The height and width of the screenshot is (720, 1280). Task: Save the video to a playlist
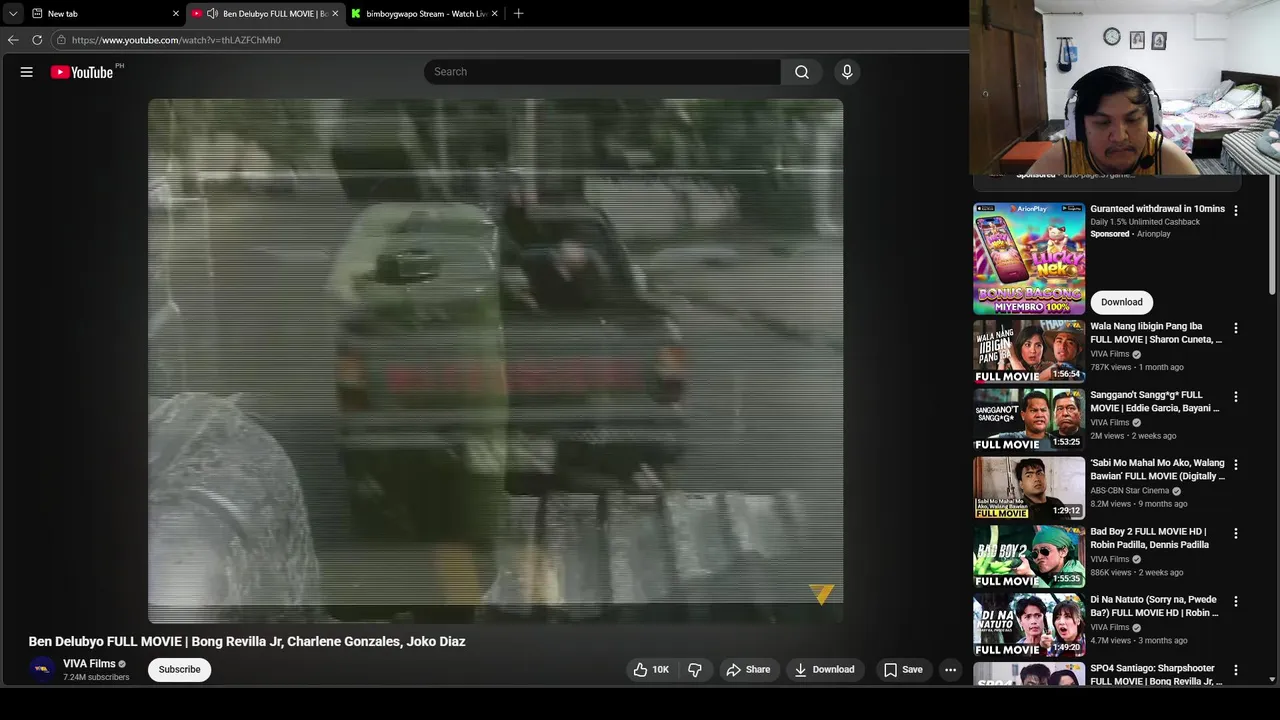click(x=902, y=670)
